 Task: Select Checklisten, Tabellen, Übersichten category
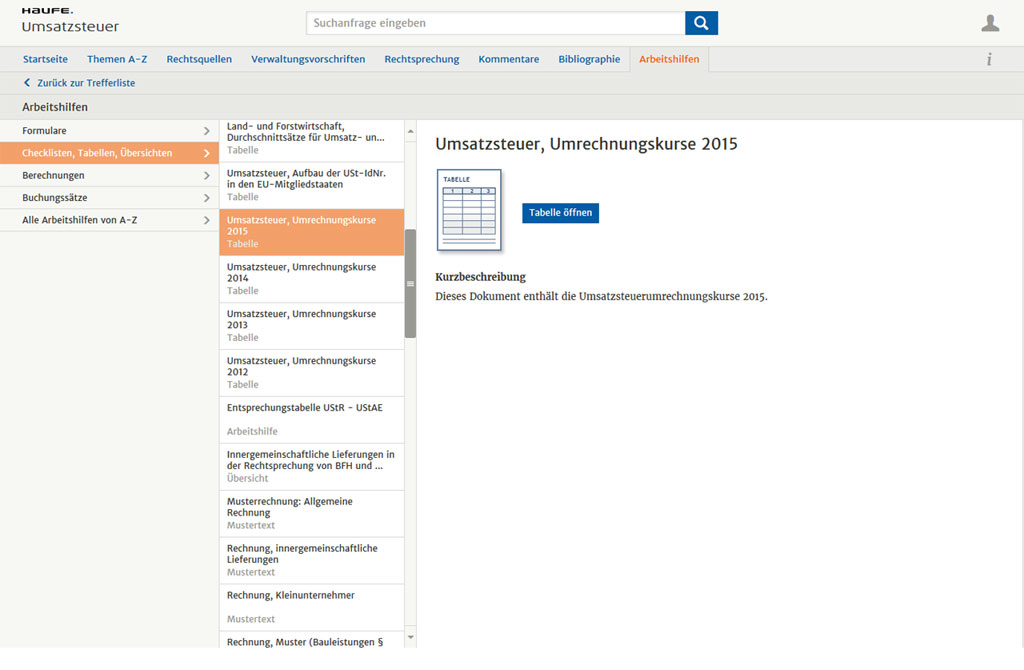click(x=109, y=153)
